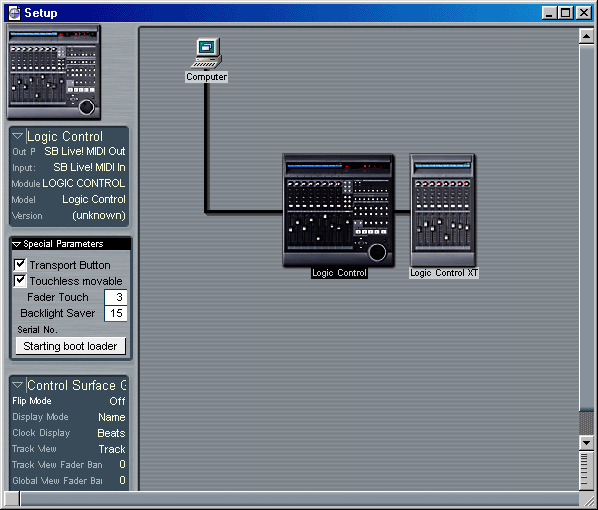598x510 pixels.
Task: Click the horizontal scrollbar track at bottom
Action: [x=299, y=499]
